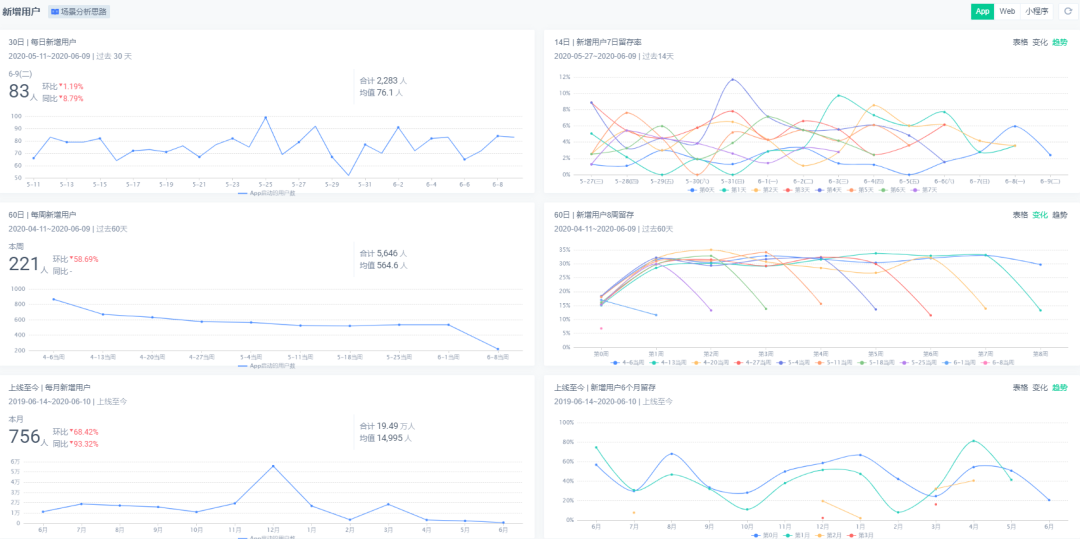Click the 83 人 daily new users figure
This screenshot has height=539, width=1080.
tap(23, 92)
